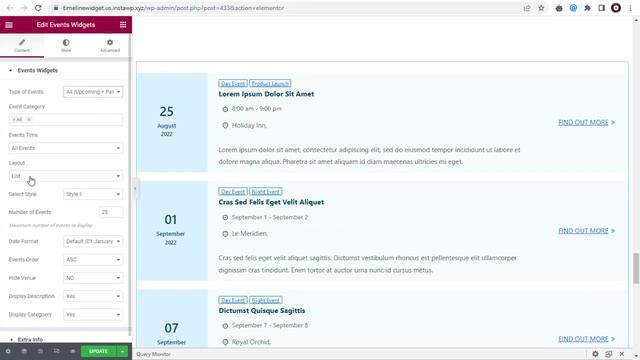This screenshot has width=640, height=360.
Task: Open Query Monitor settings gear
Action: pos(595,354)
